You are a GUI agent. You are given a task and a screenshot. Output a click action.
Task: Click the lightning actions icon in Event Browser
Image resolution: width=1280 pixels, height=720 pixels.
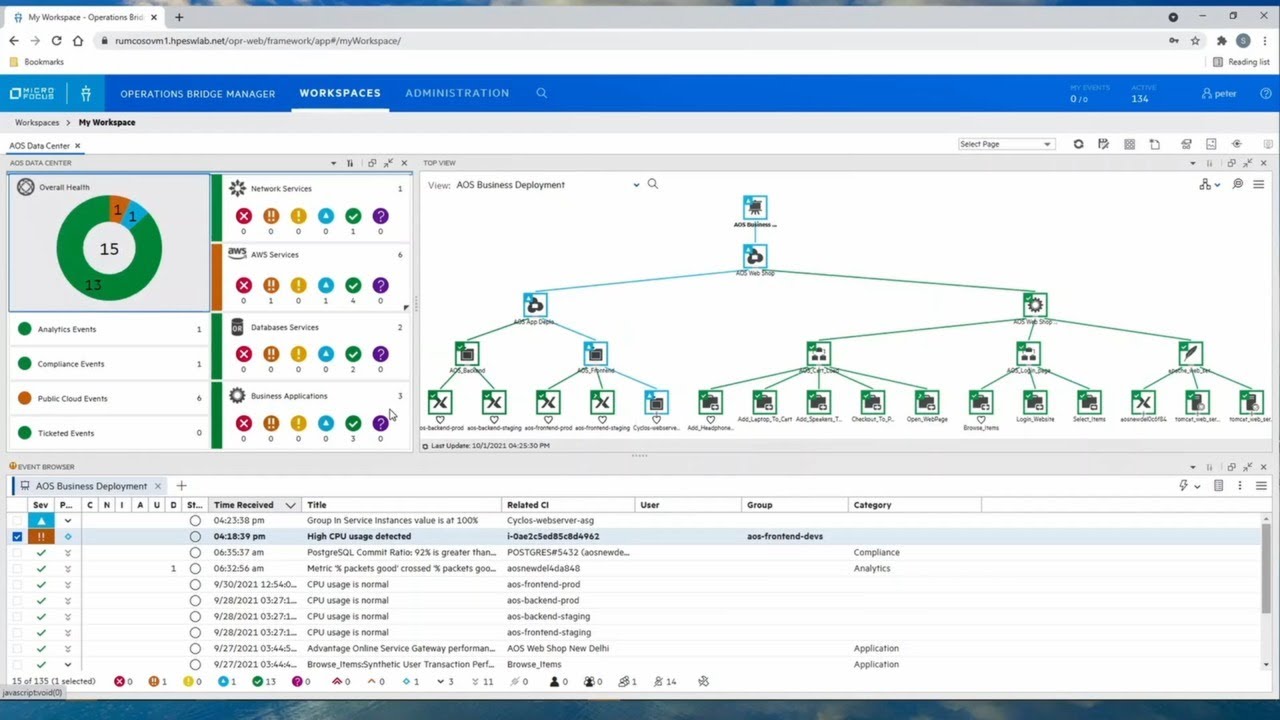tap(1183, 486)
